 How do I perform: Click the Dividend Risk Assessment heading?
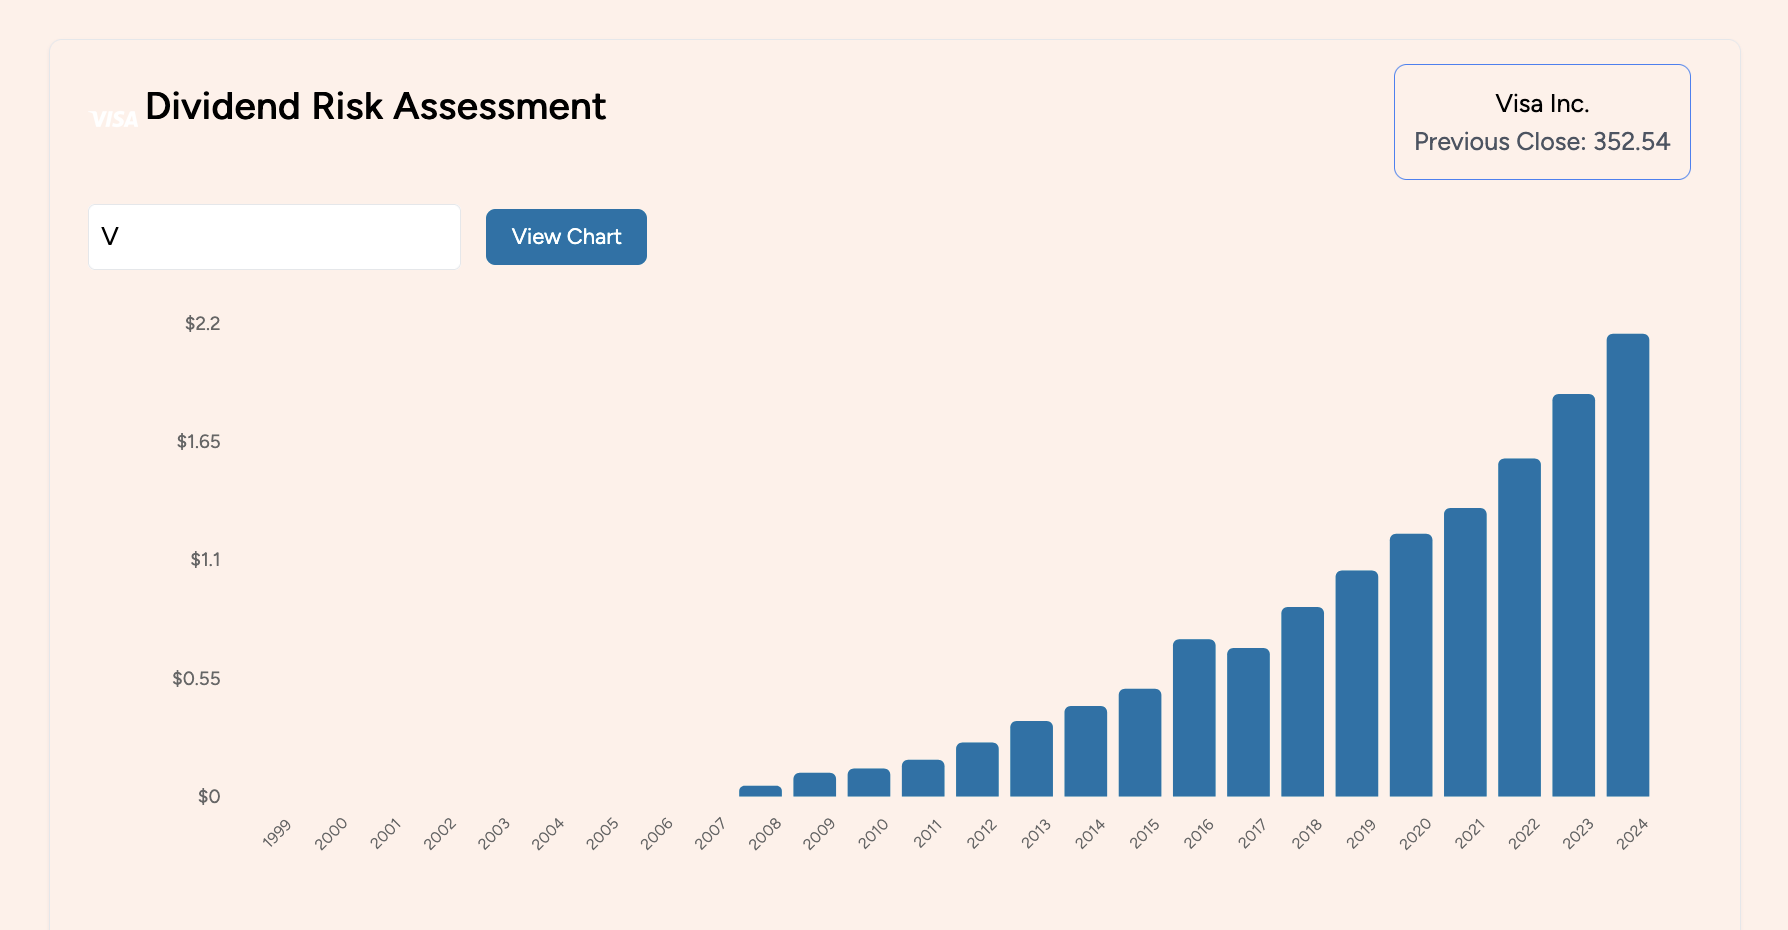pos(375,106)
